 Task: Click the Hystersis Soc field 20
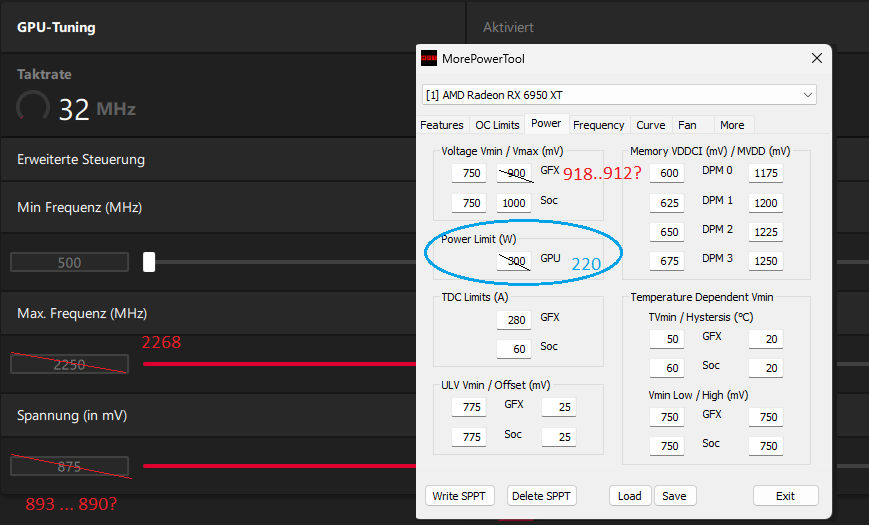(766, 368)
